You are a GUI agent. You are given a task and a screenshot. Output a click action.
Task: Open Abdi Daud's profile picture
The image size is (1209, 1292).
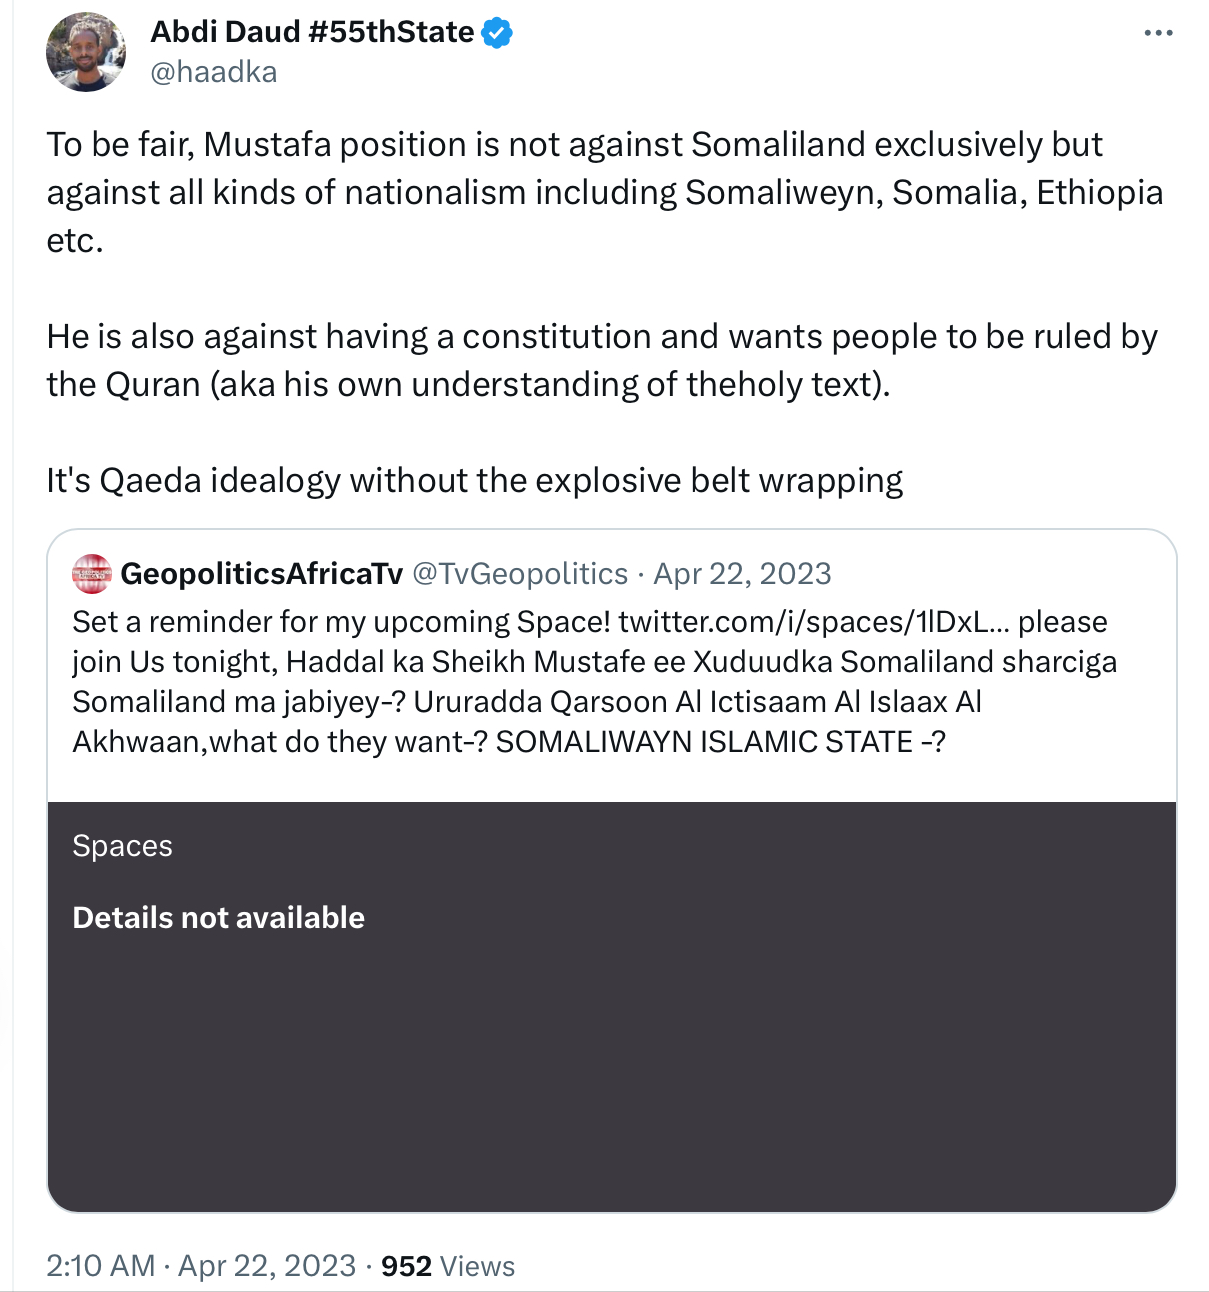tap(86, 52)
